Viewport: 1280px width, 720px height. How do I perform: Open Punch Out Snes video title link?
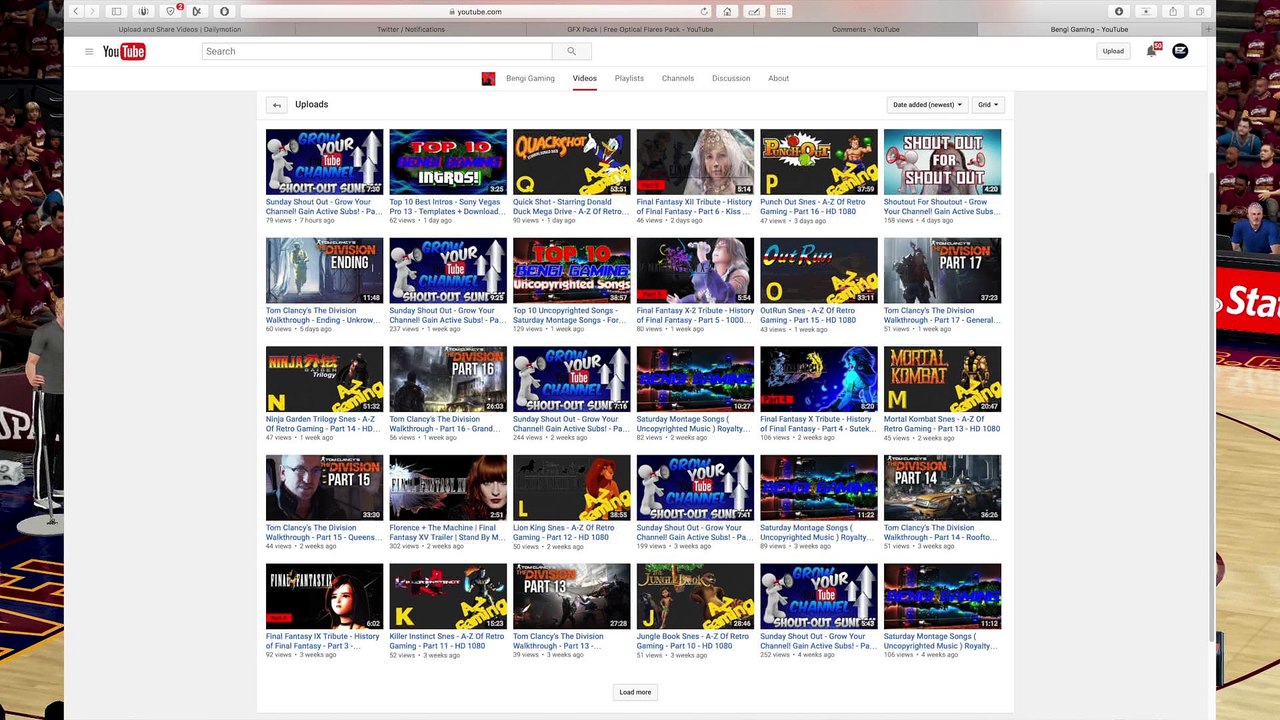813,207
